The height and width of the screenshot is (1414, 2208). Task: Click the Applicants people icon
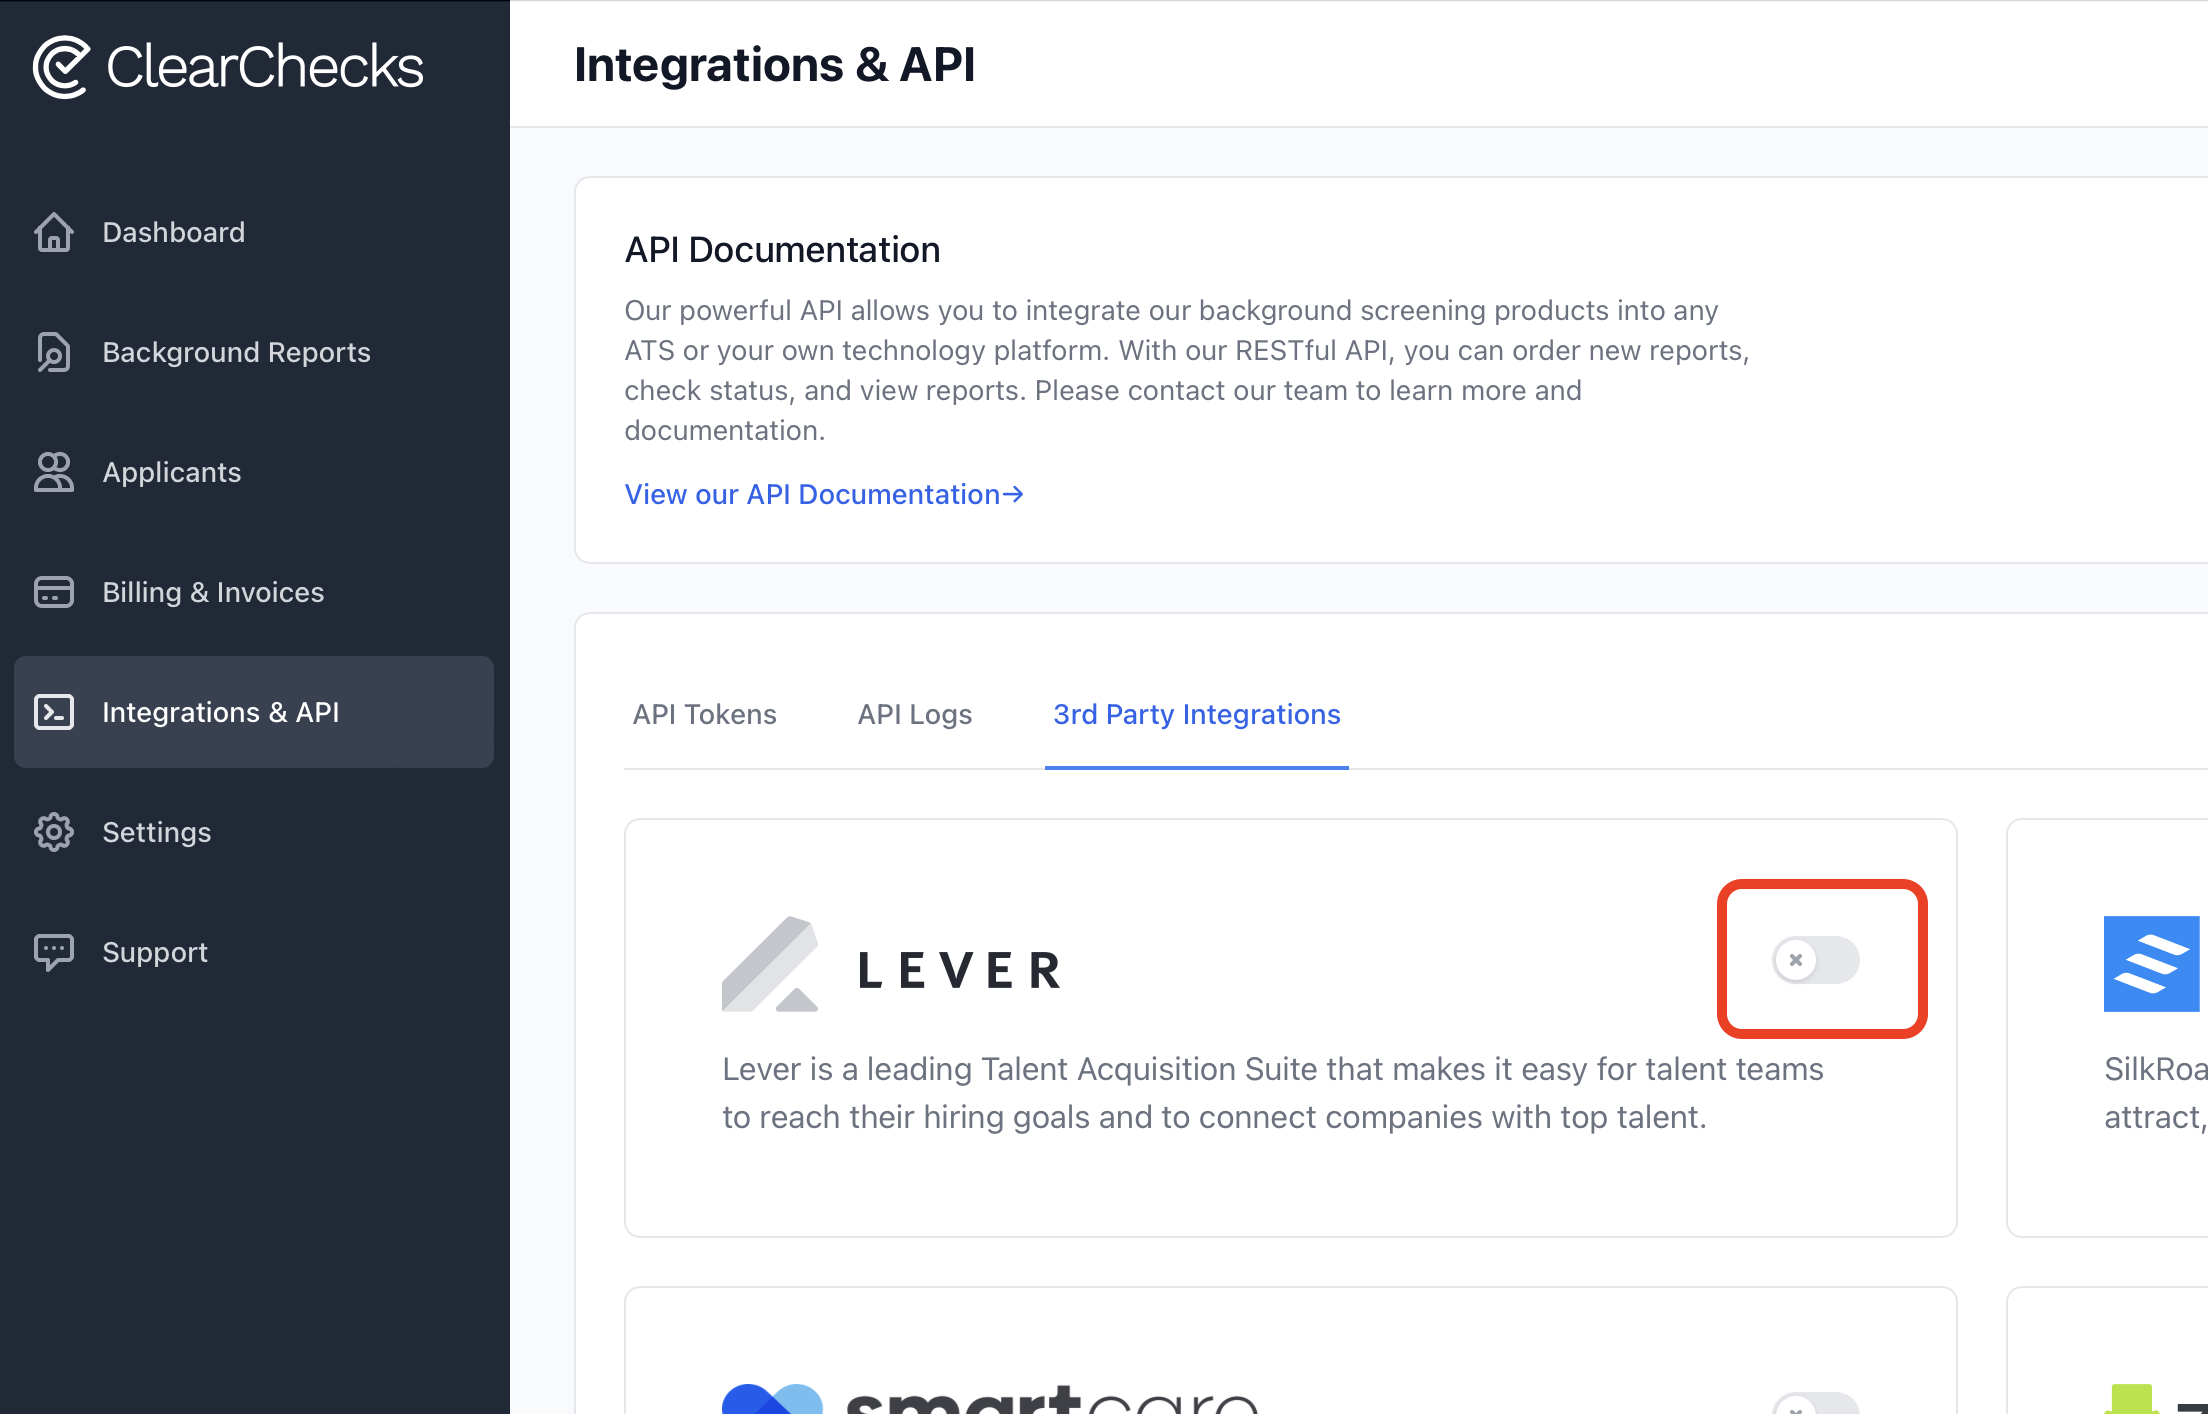tap(54, 472)
